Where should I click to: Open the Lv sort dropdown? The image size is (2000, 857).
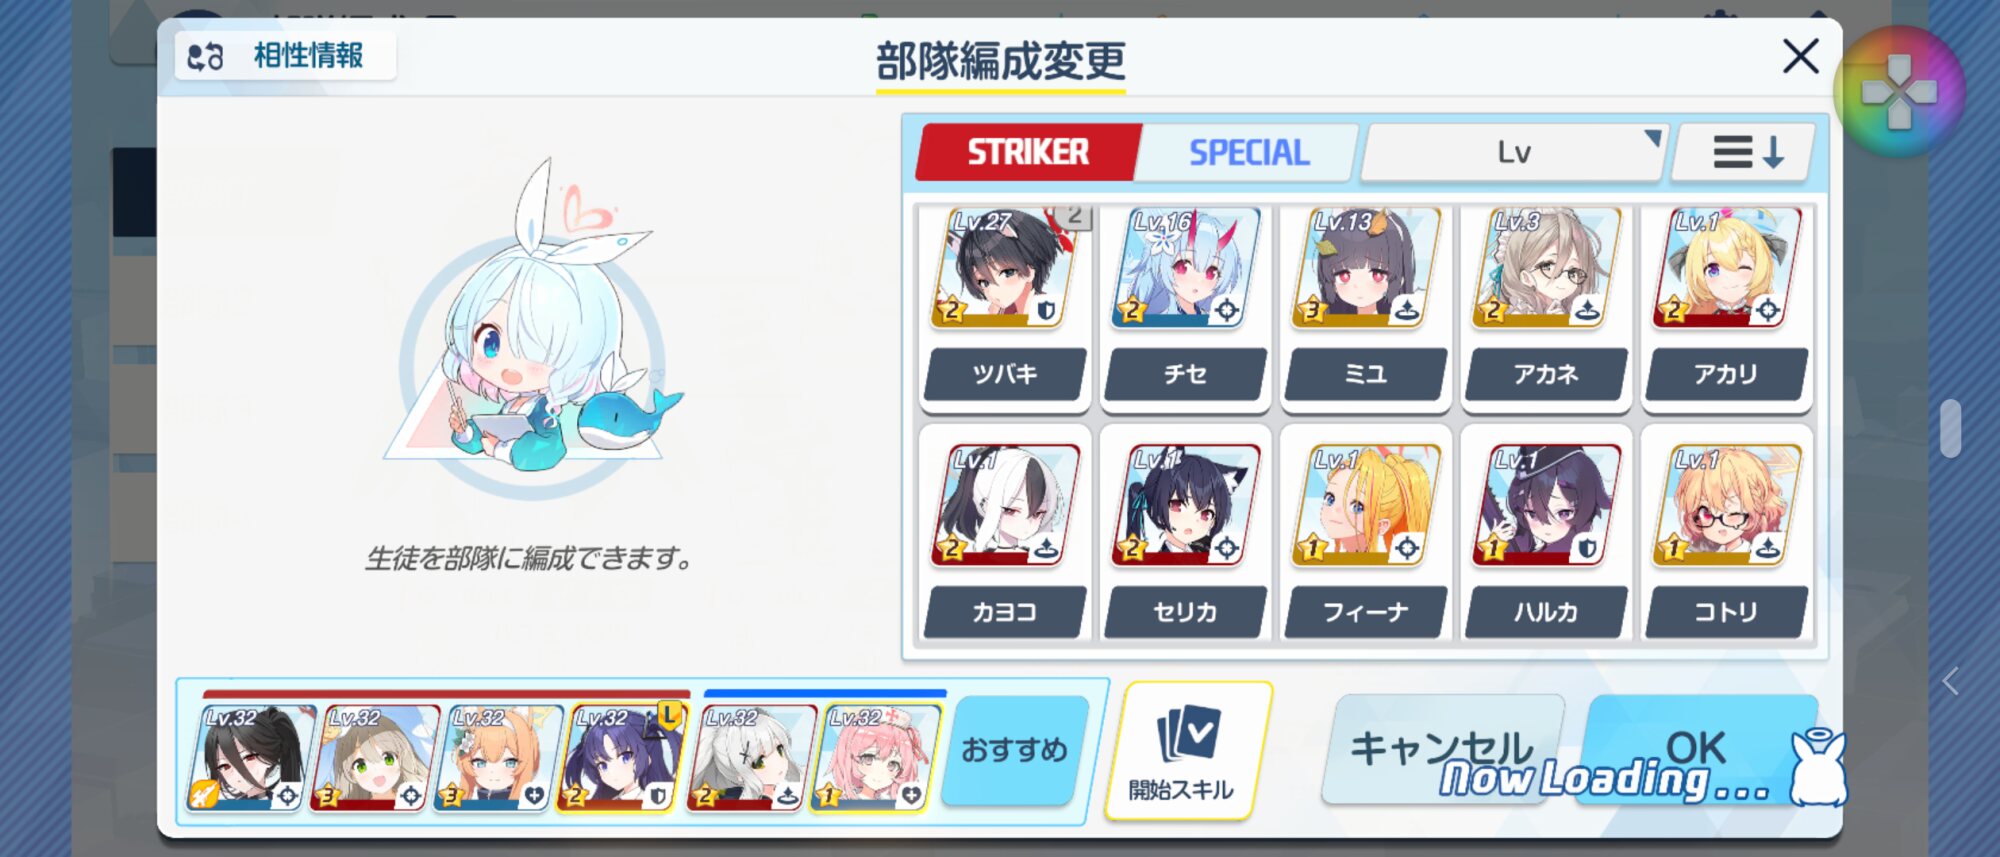click(1514, 152)
